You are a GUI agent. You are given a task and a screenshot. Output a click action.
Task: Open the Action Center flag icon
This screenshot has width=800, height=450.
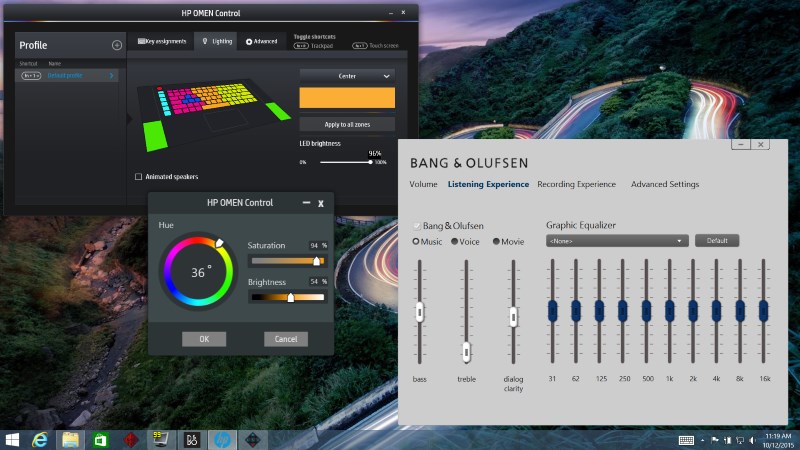(715, 440)
